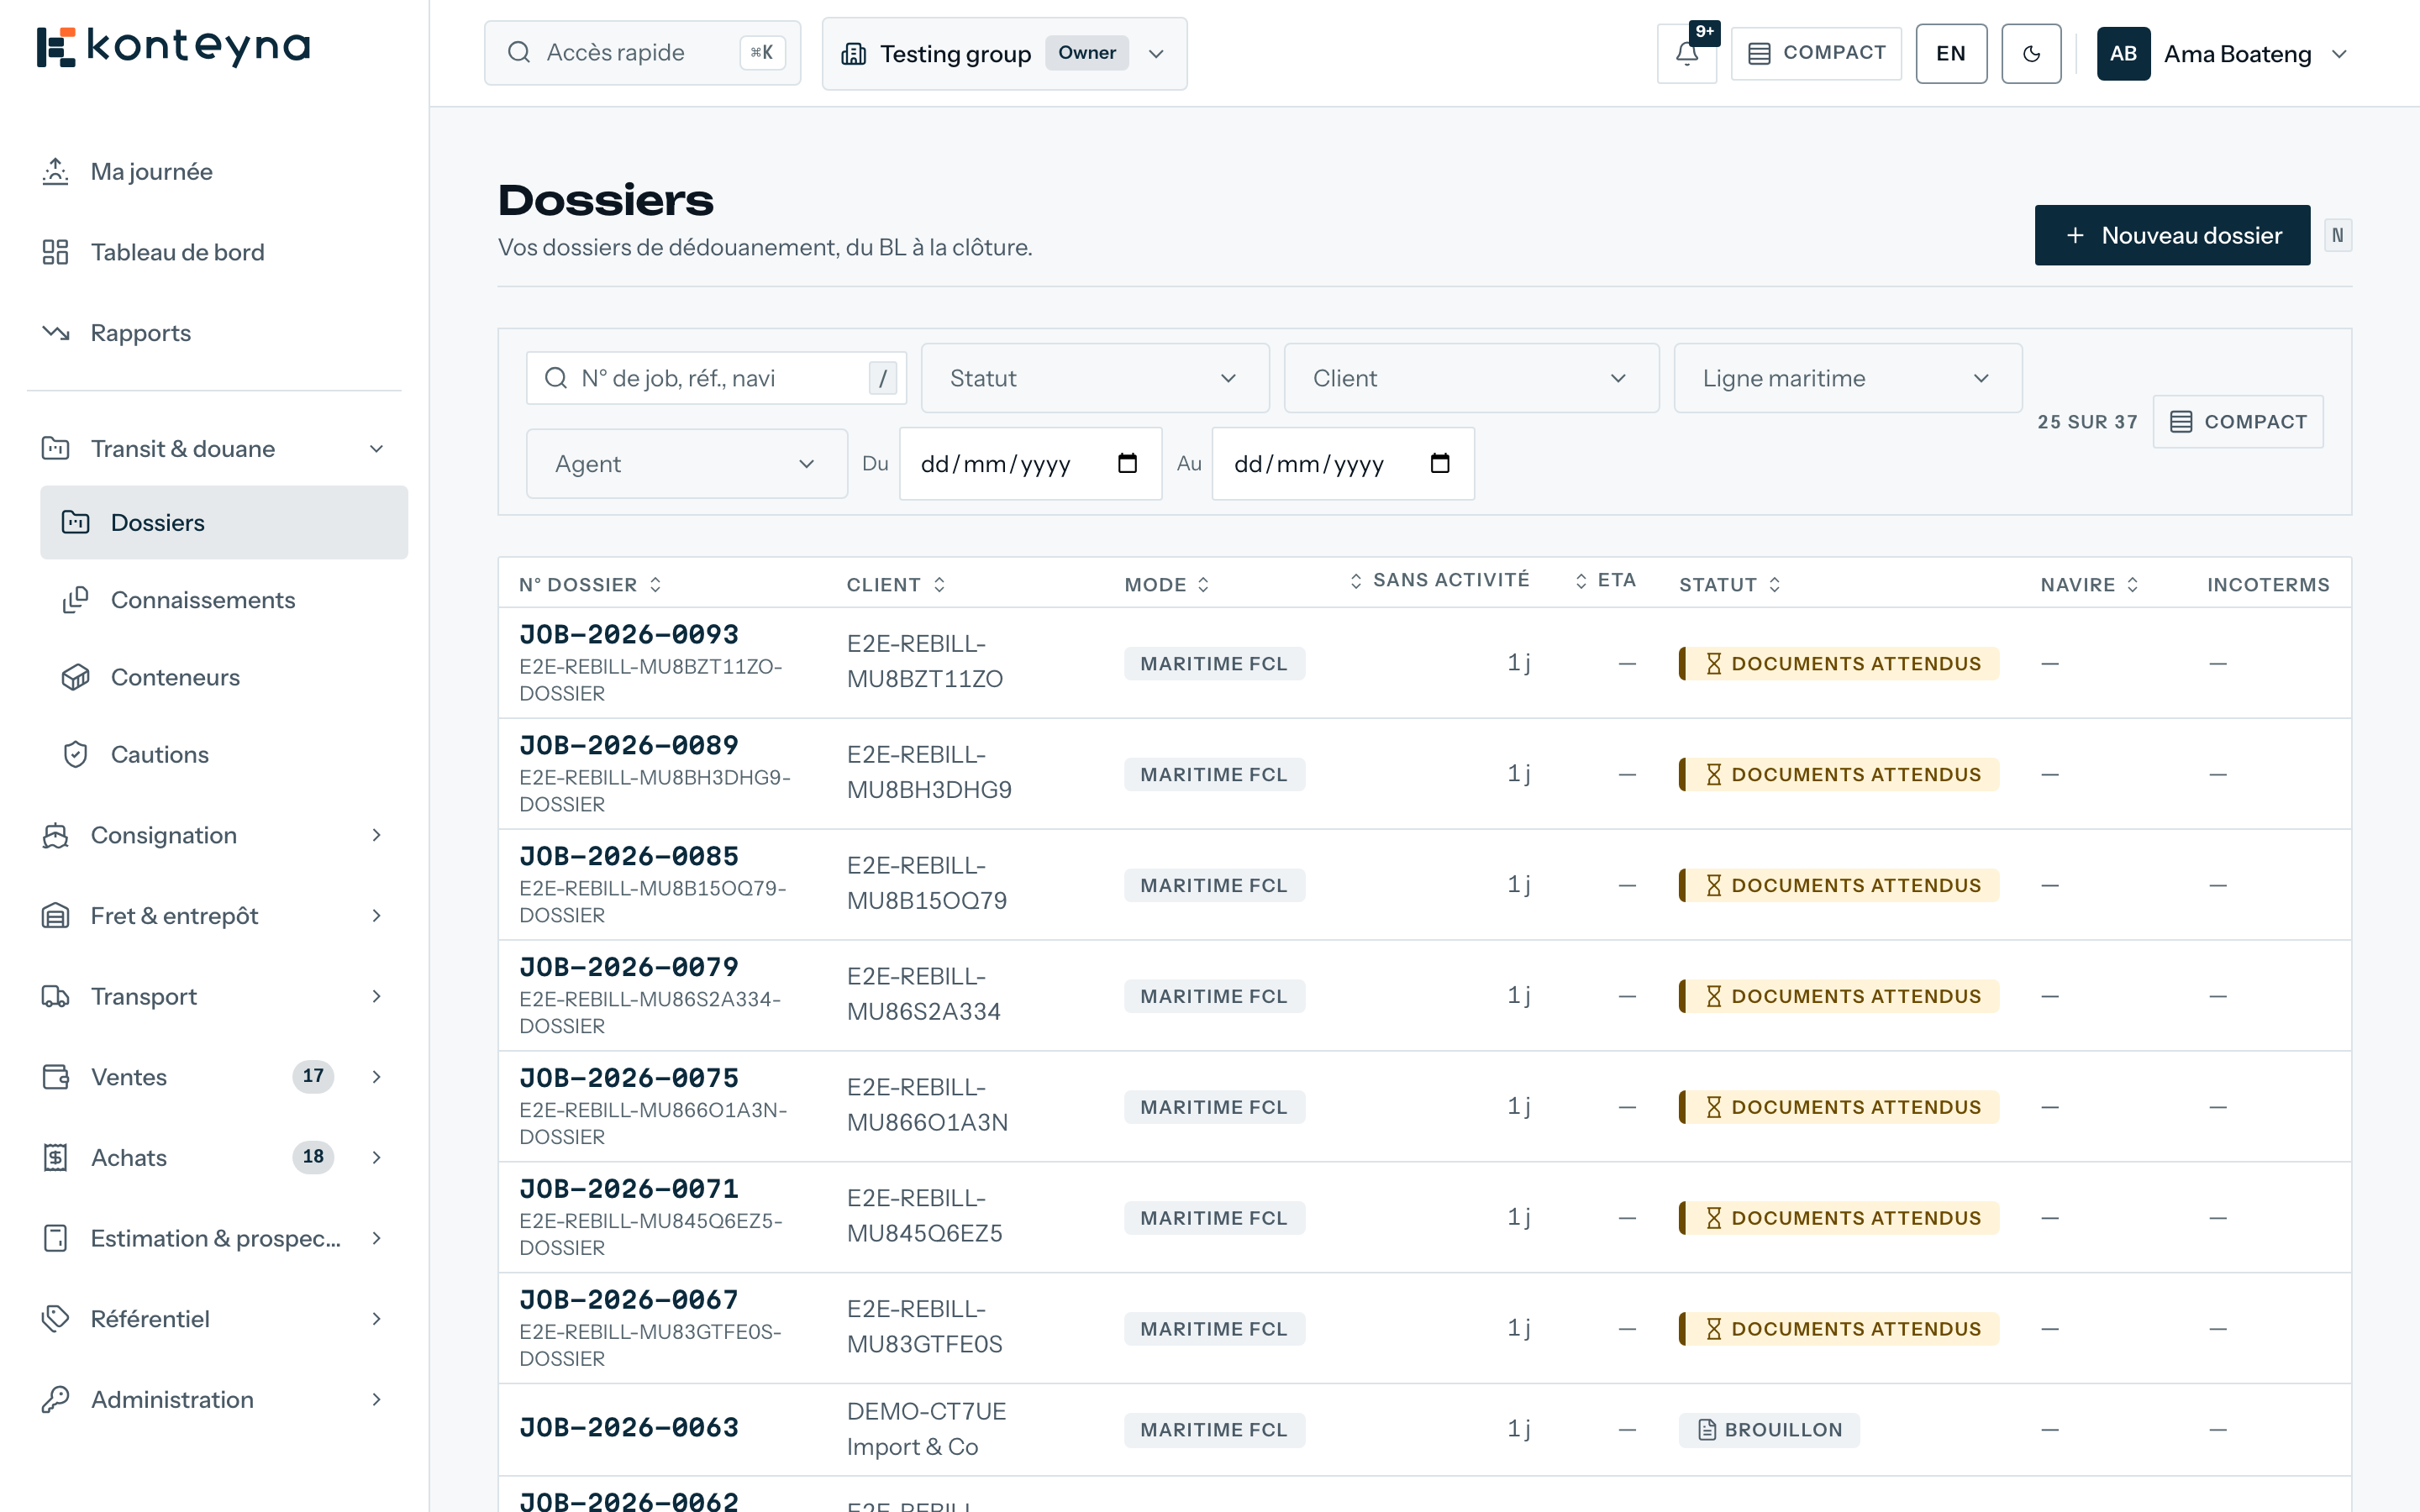
Task: Switch language to EN
Action: [1950, 54]
